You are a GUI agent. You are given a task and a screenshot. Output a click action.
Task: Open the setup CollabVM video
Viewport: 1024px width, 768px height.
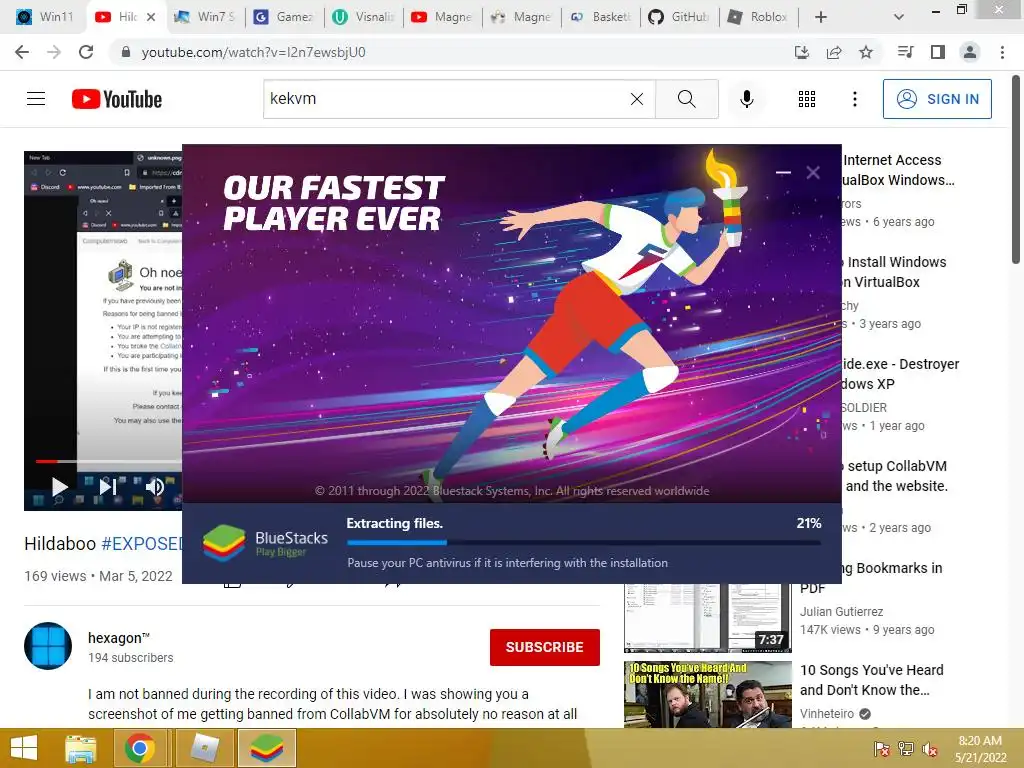pos(896,476)
